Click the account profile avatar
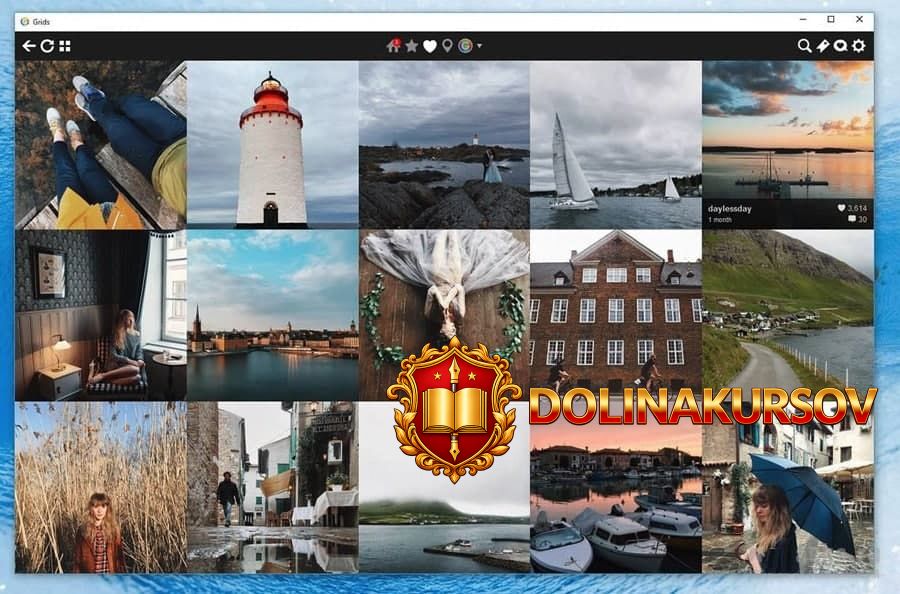Viewport: 900px width, 594px height. pos(465,46)
